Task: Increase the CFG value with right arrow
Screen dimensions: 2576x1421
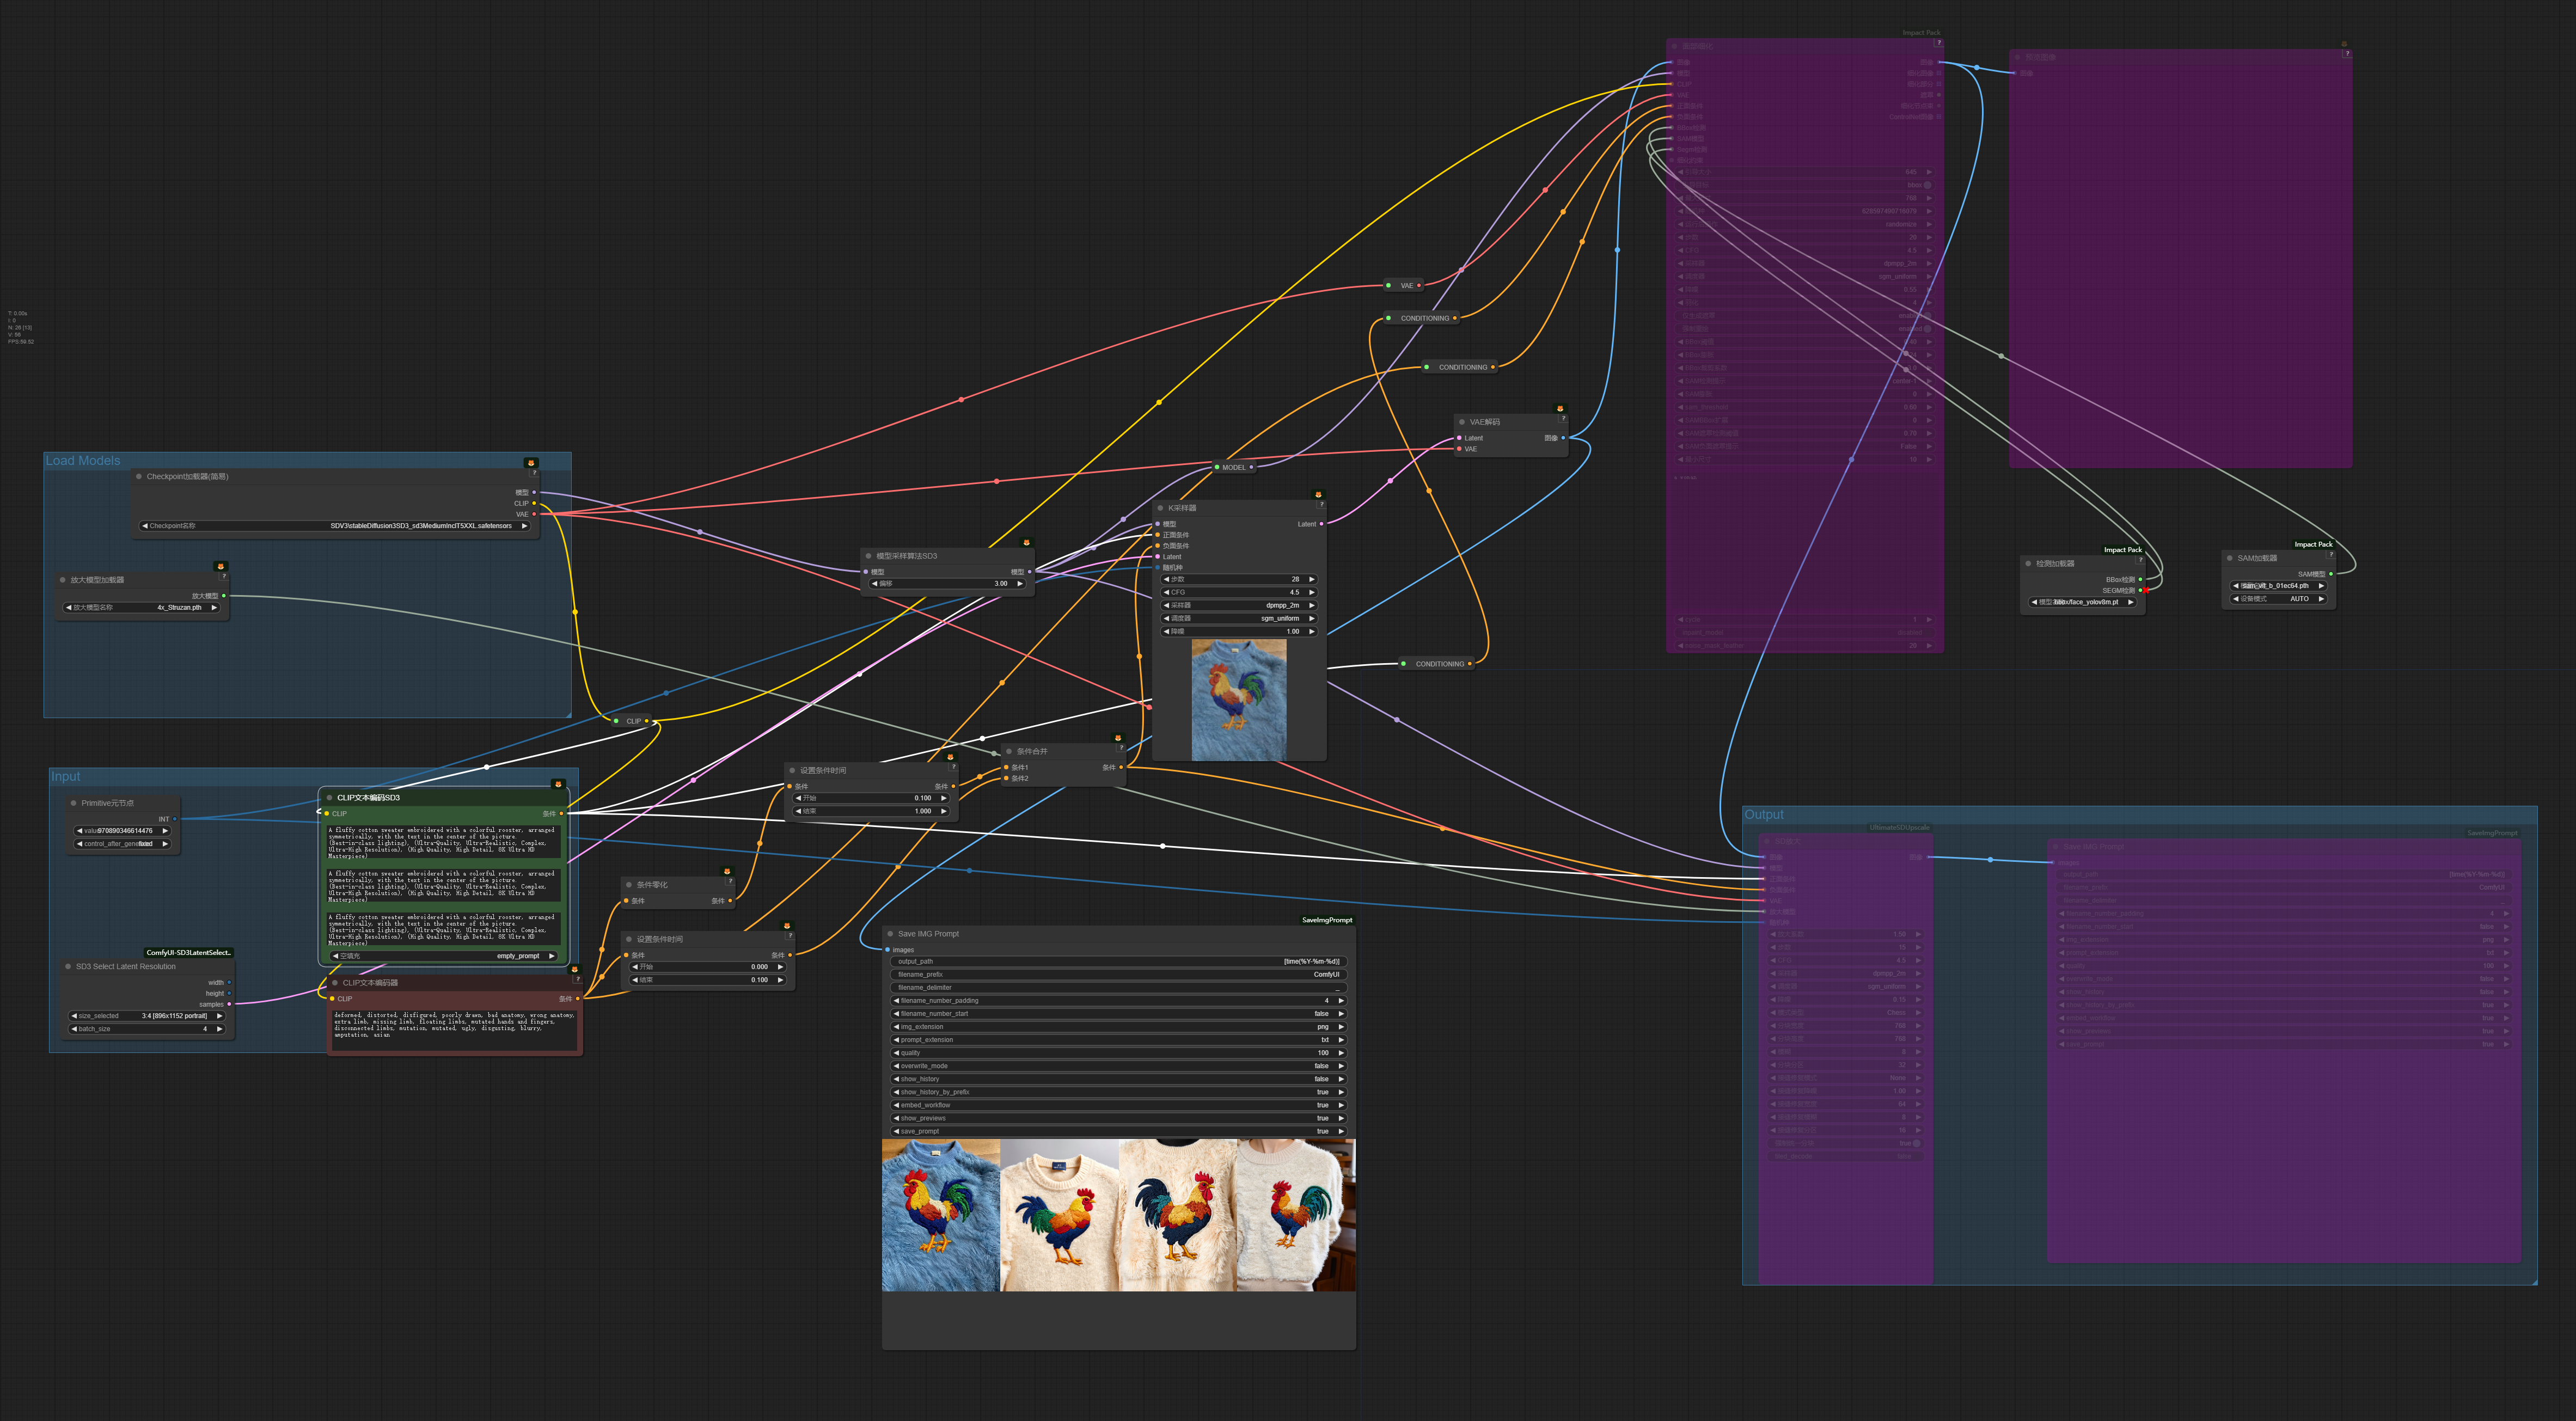Action: (x=1312, y=592)
